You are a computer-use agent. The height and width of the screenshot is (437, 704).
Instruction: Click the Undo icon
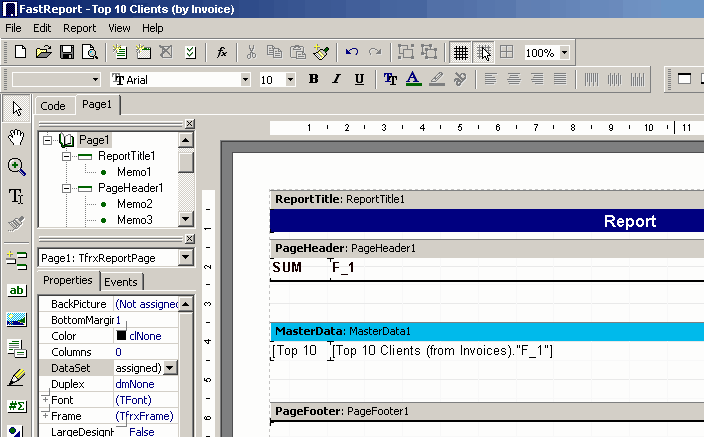point(351,52)
